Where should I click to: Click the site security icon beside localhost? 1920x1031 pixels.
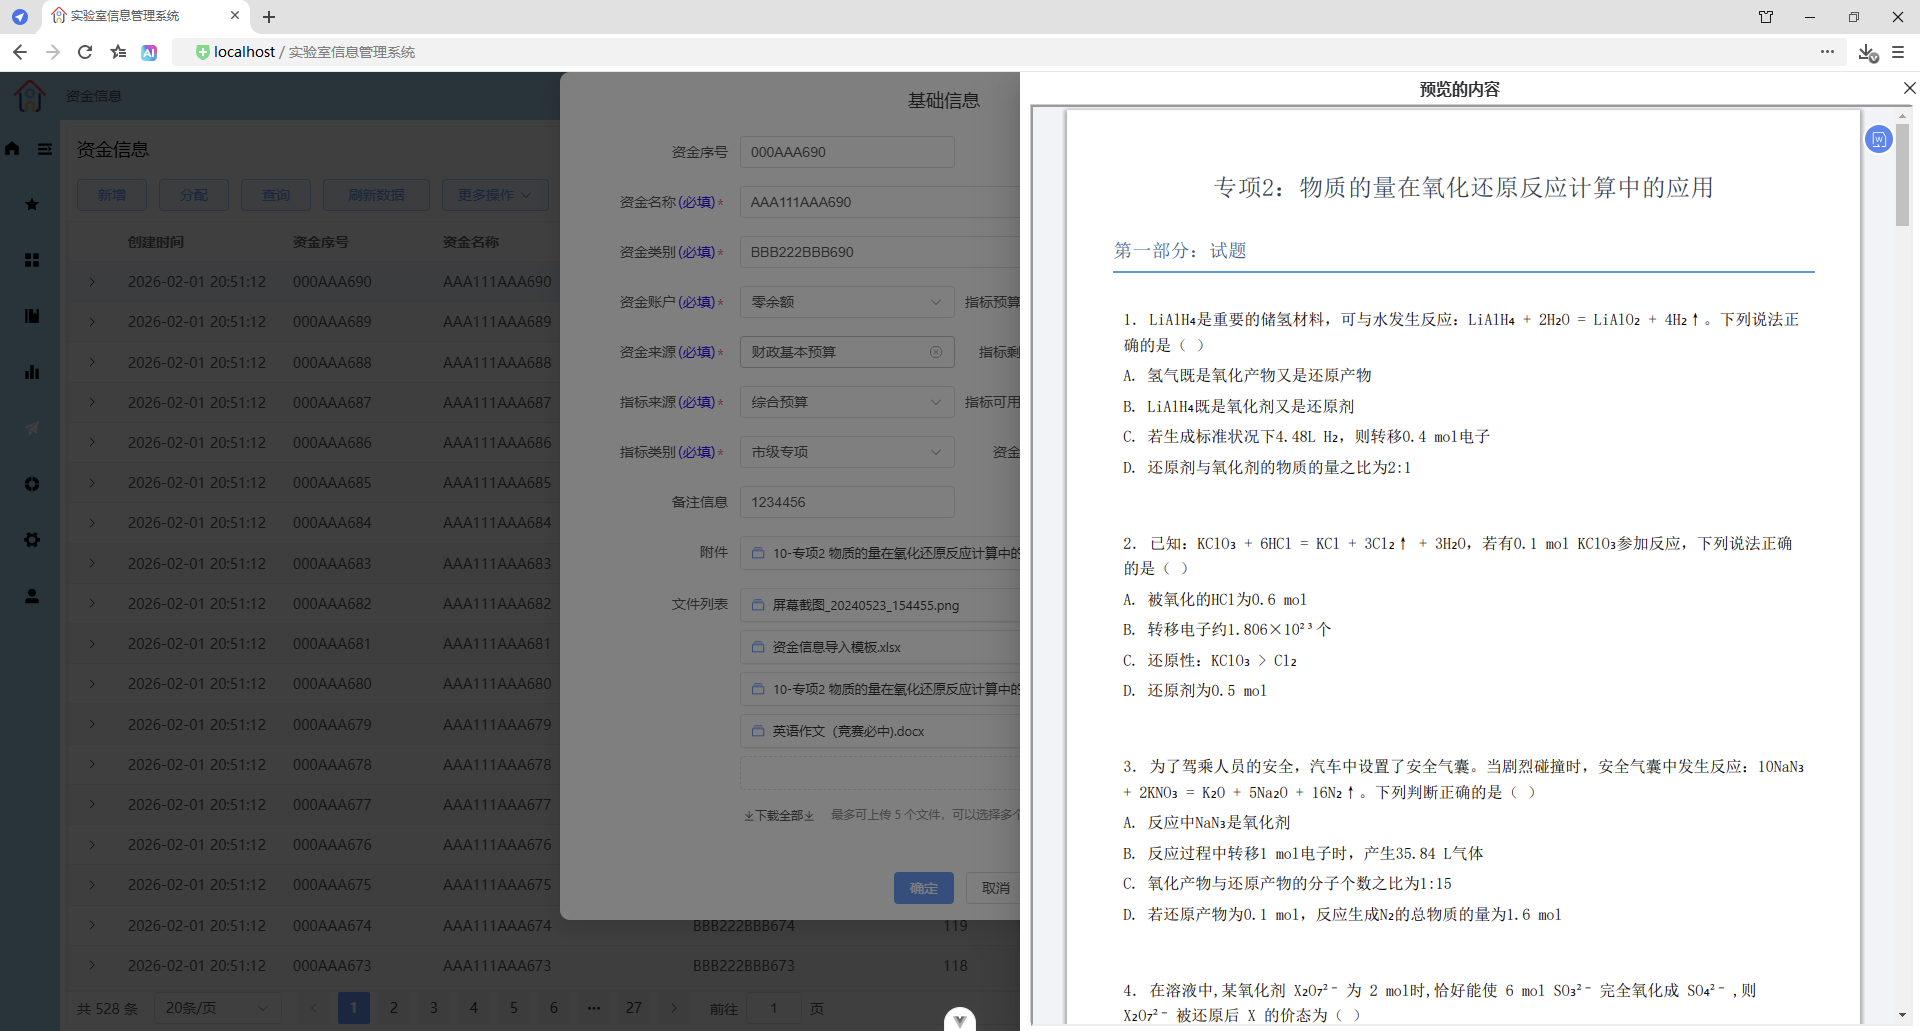click(x=202, y=52)
